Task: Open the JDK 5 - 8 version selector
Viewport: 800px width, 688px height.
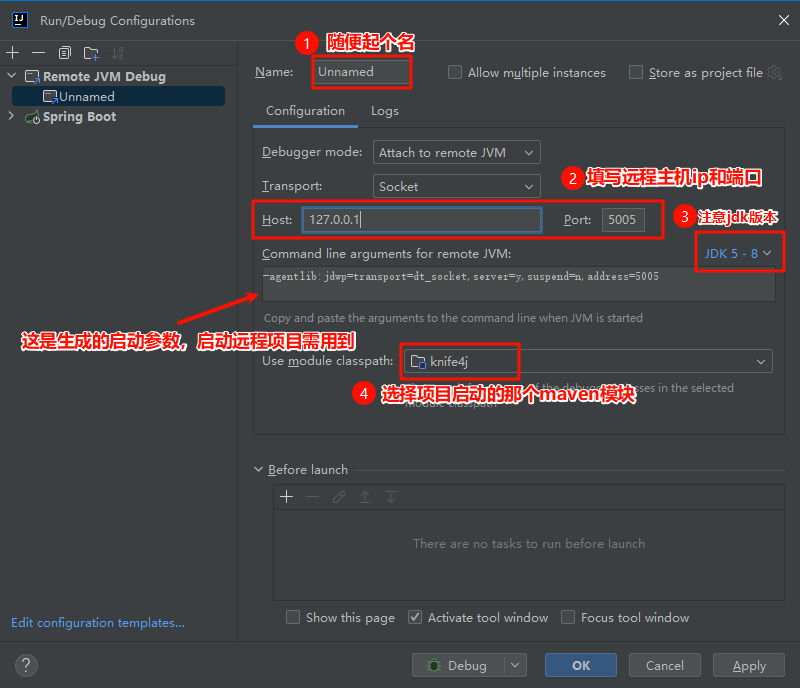Action: tap(738, 253)
